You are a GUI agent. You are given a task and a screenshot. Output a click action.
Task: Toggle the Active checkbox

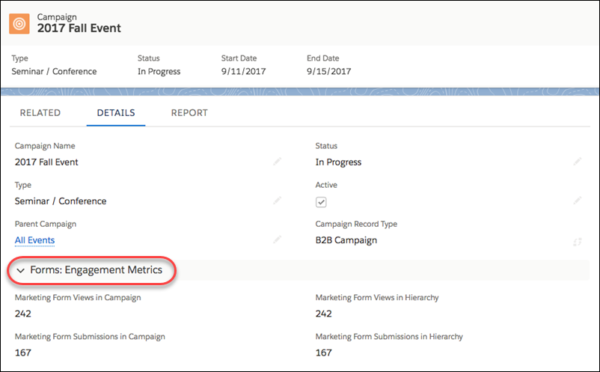click(x=321, y=202)
